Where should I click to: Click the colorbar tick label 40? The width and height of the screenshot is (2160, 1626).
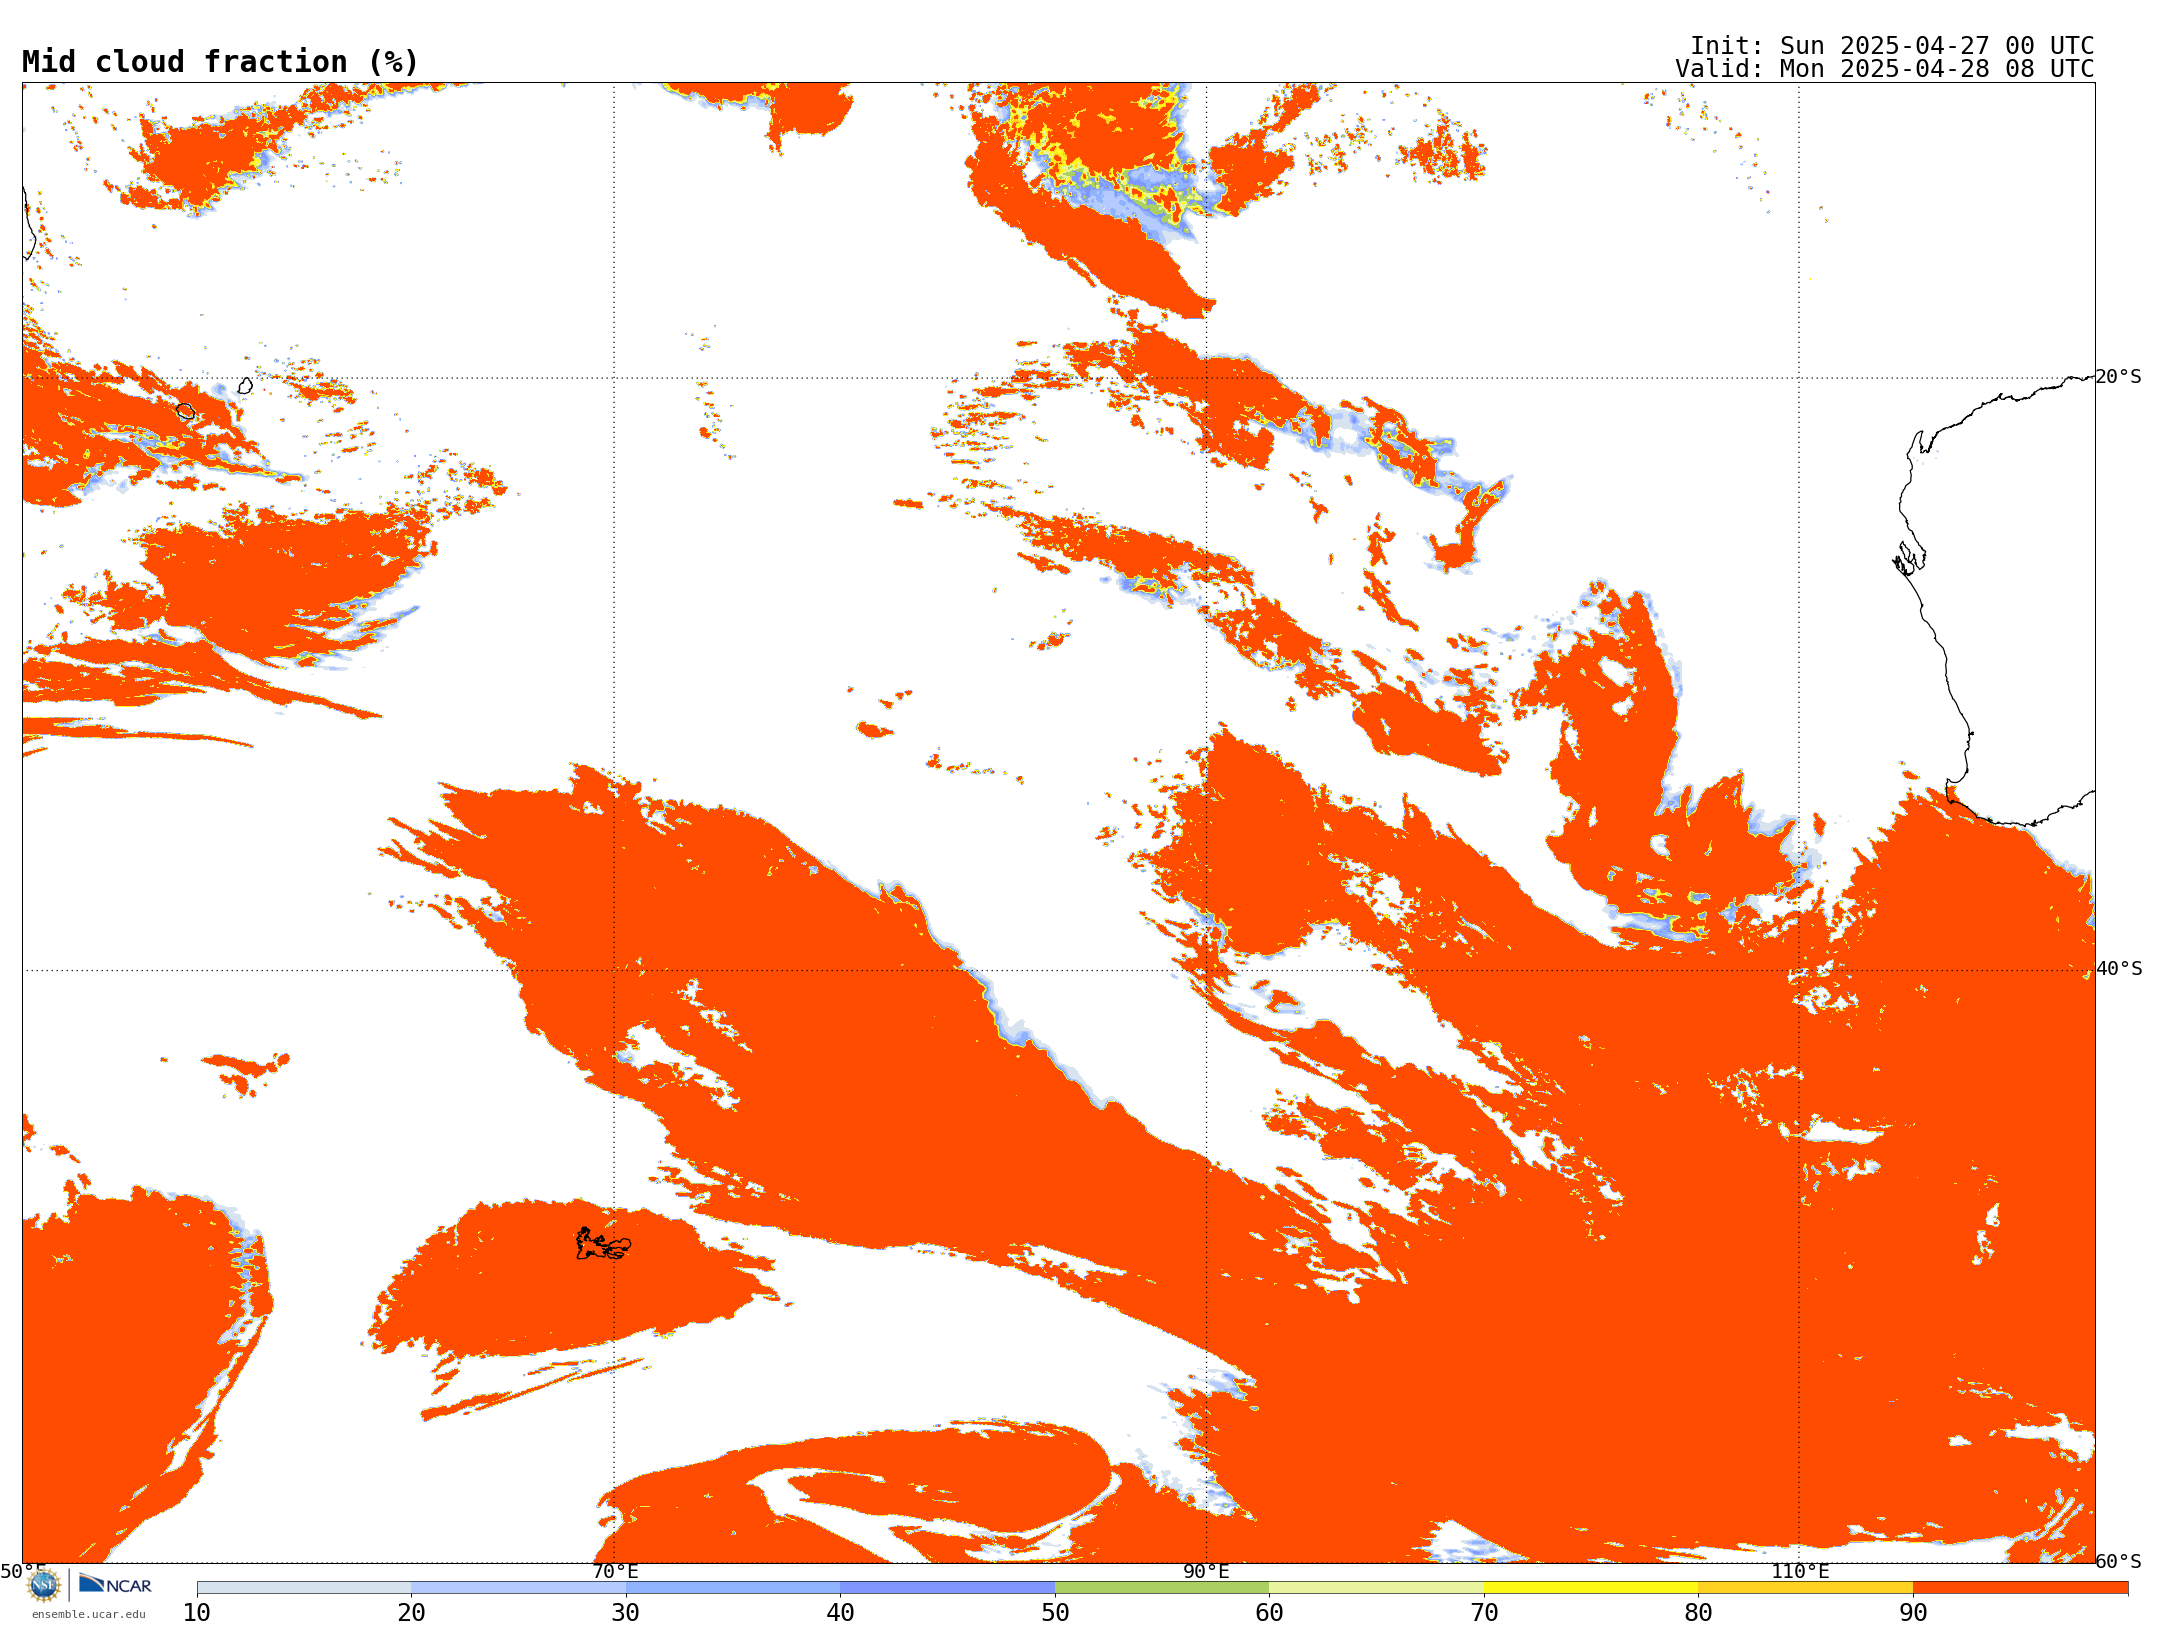(x=840, y=1612)
